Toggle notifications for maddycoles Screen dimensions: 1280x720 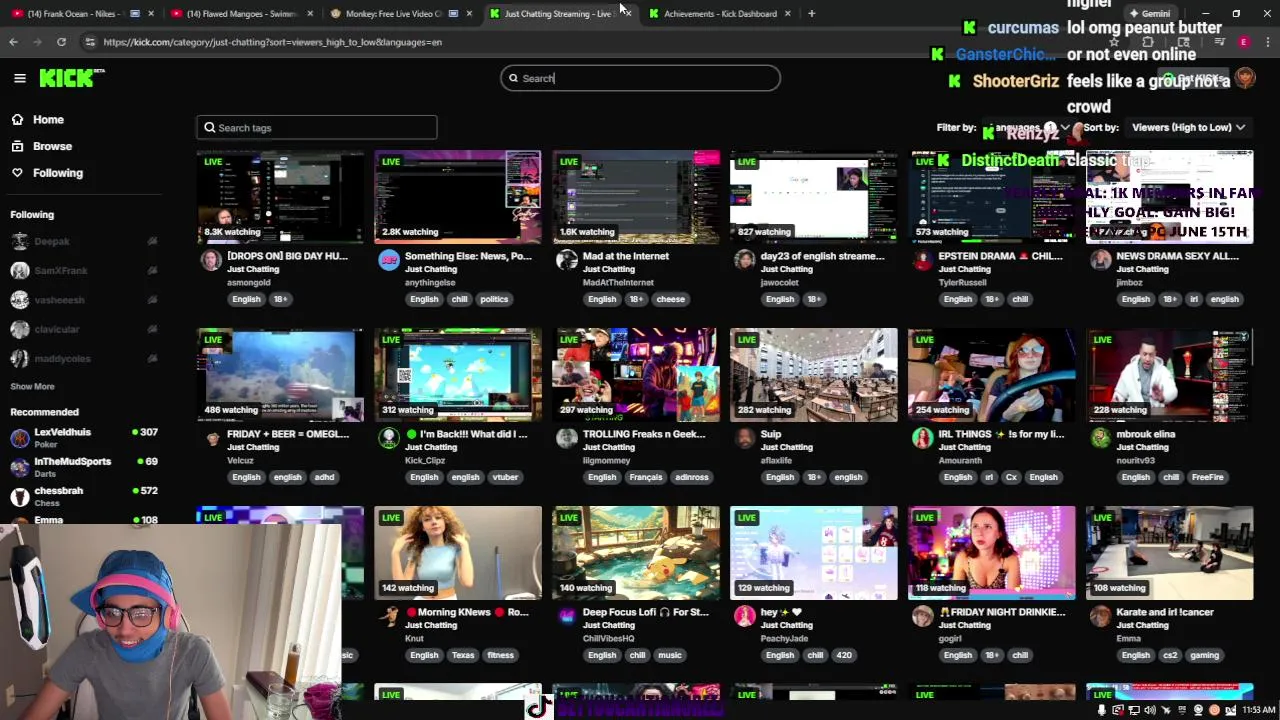coord(152,358)
